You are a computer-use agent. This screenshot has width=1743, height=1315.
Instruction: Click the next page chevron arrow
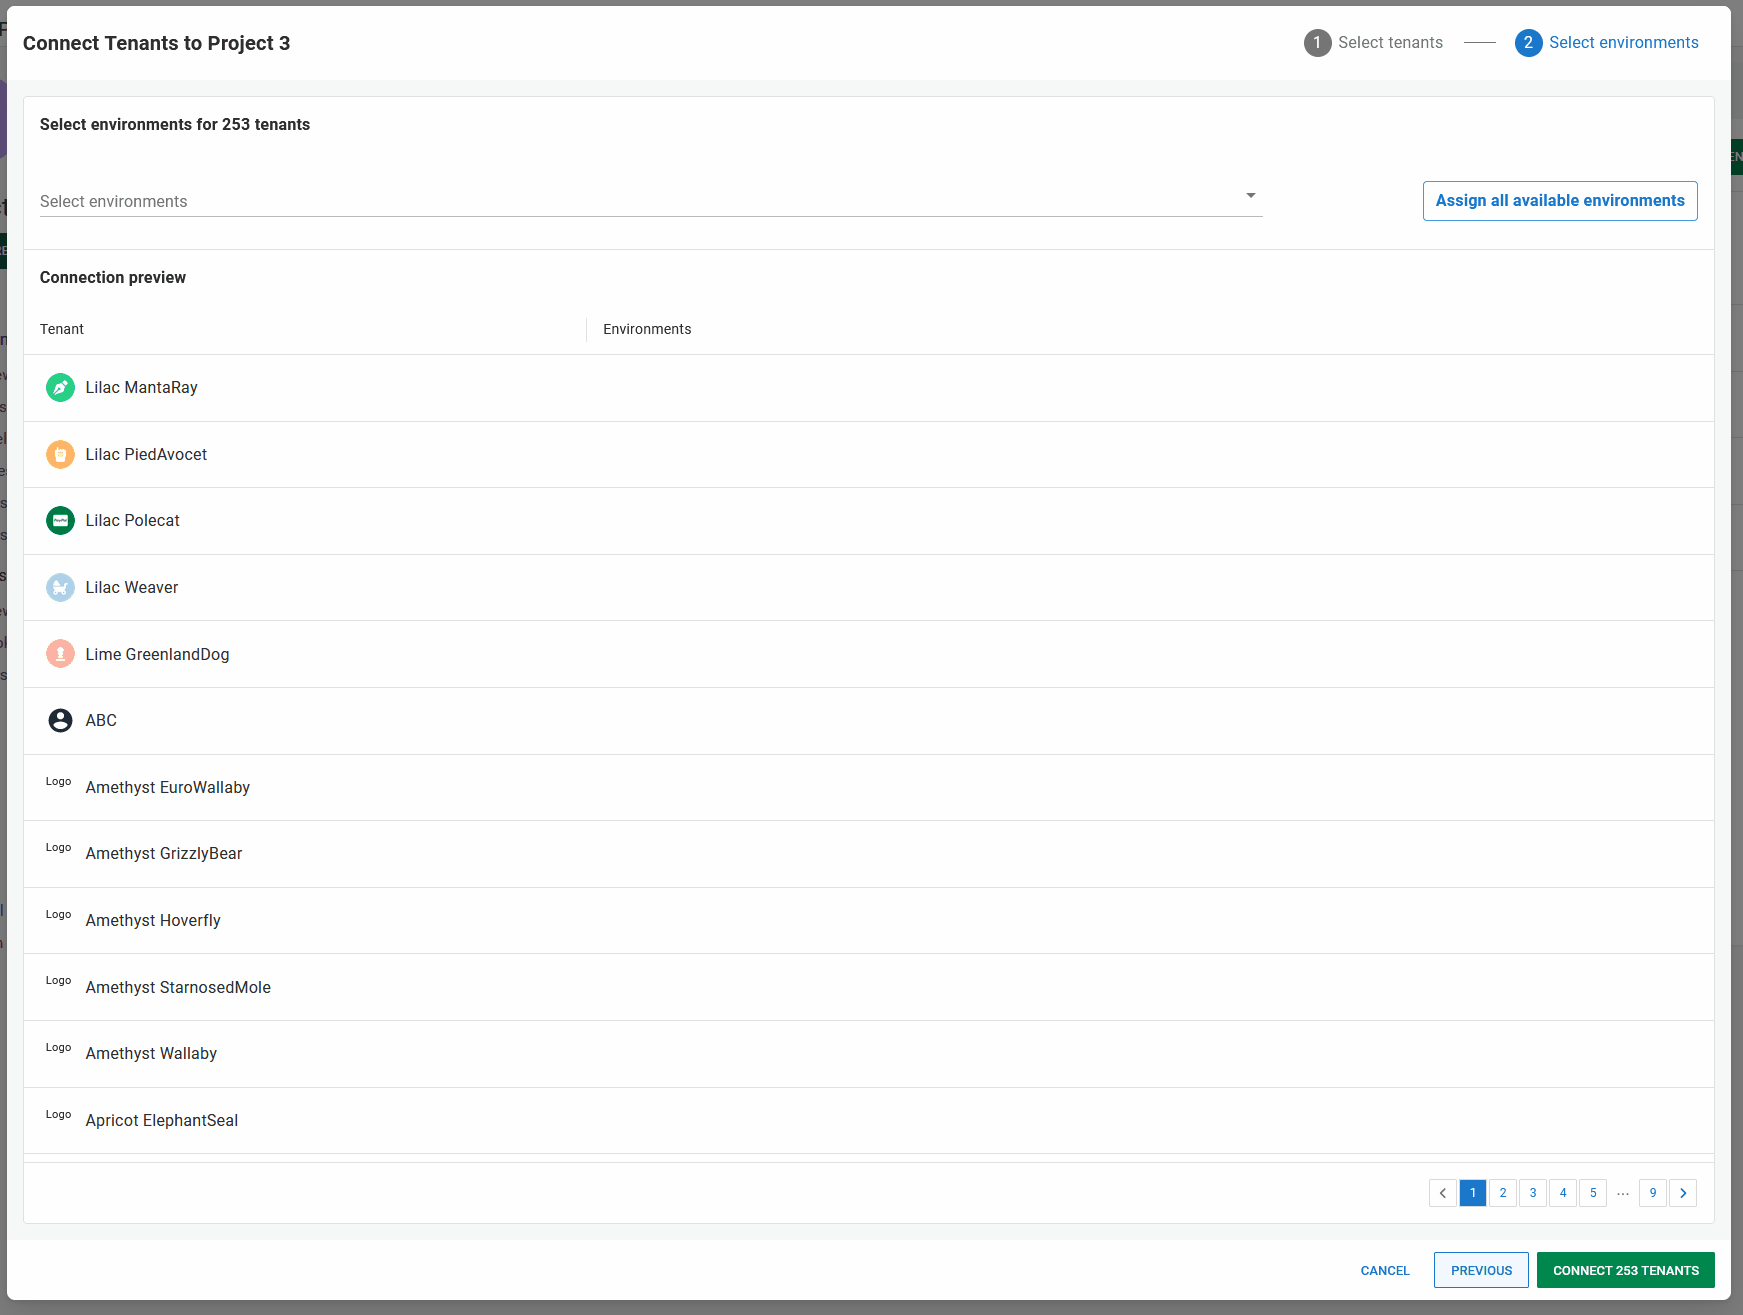1683,1192
